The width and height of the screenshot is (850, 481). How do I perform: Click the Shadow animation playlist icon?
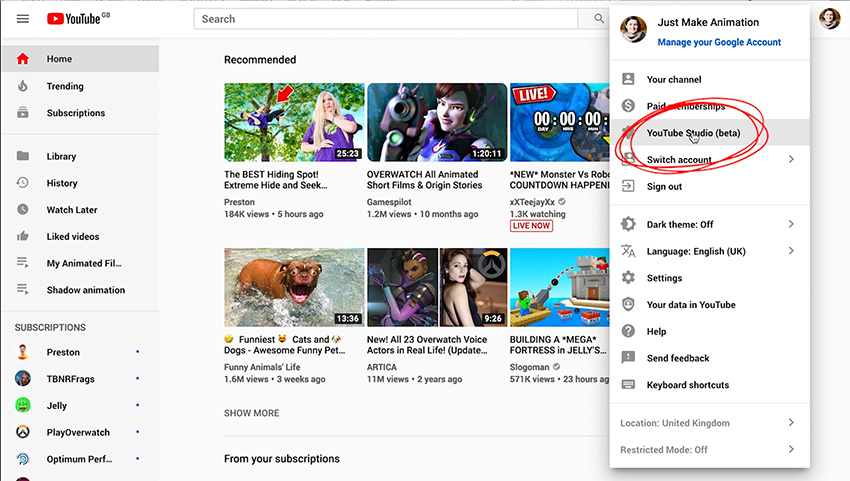tap(23, 289)
